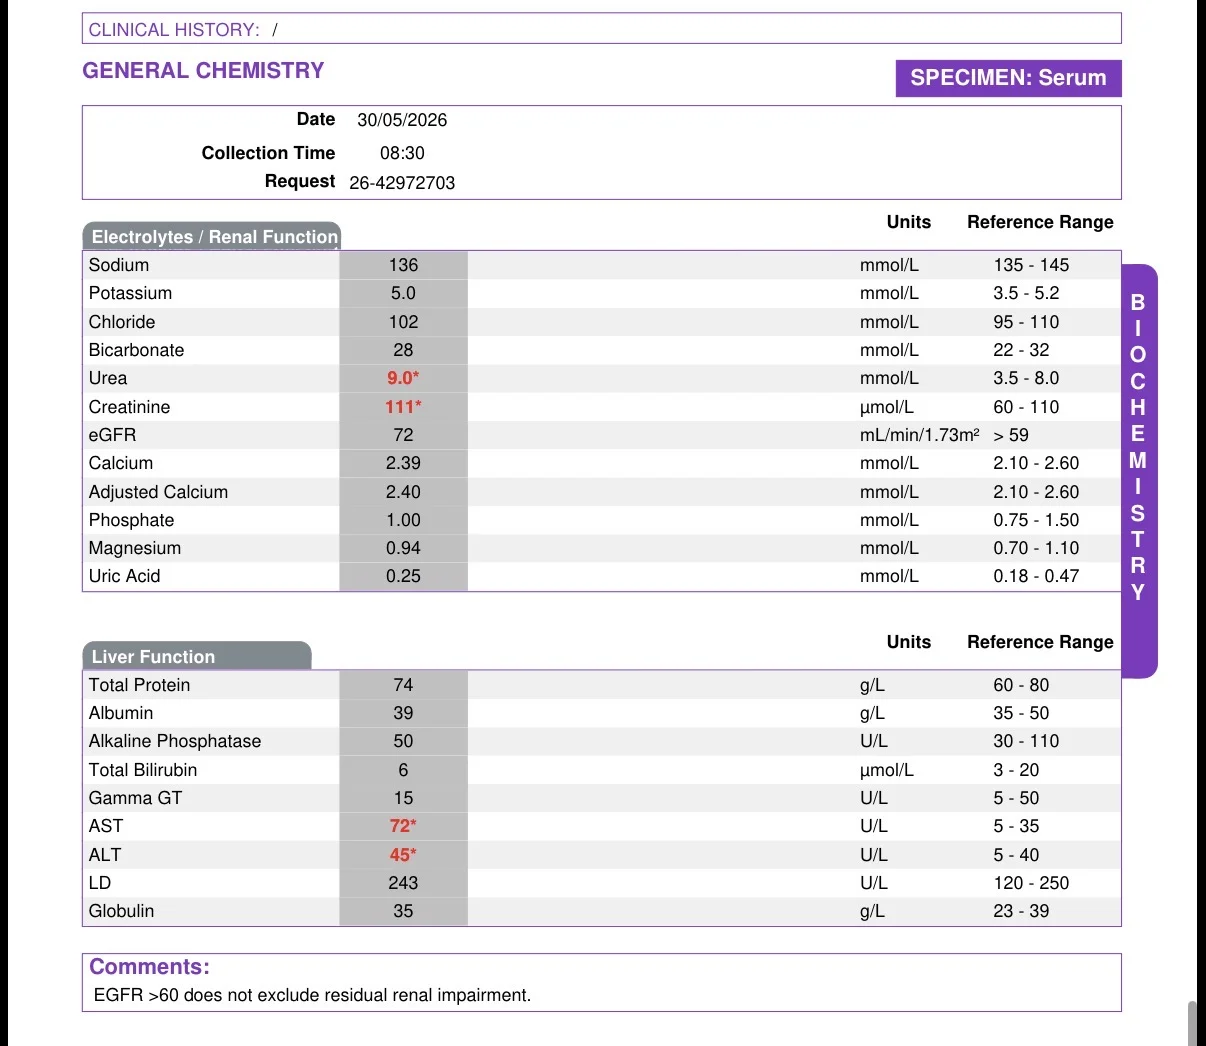Click the scrollbar thumb at bottom right
1206x1046 pixels.
1193,1023
